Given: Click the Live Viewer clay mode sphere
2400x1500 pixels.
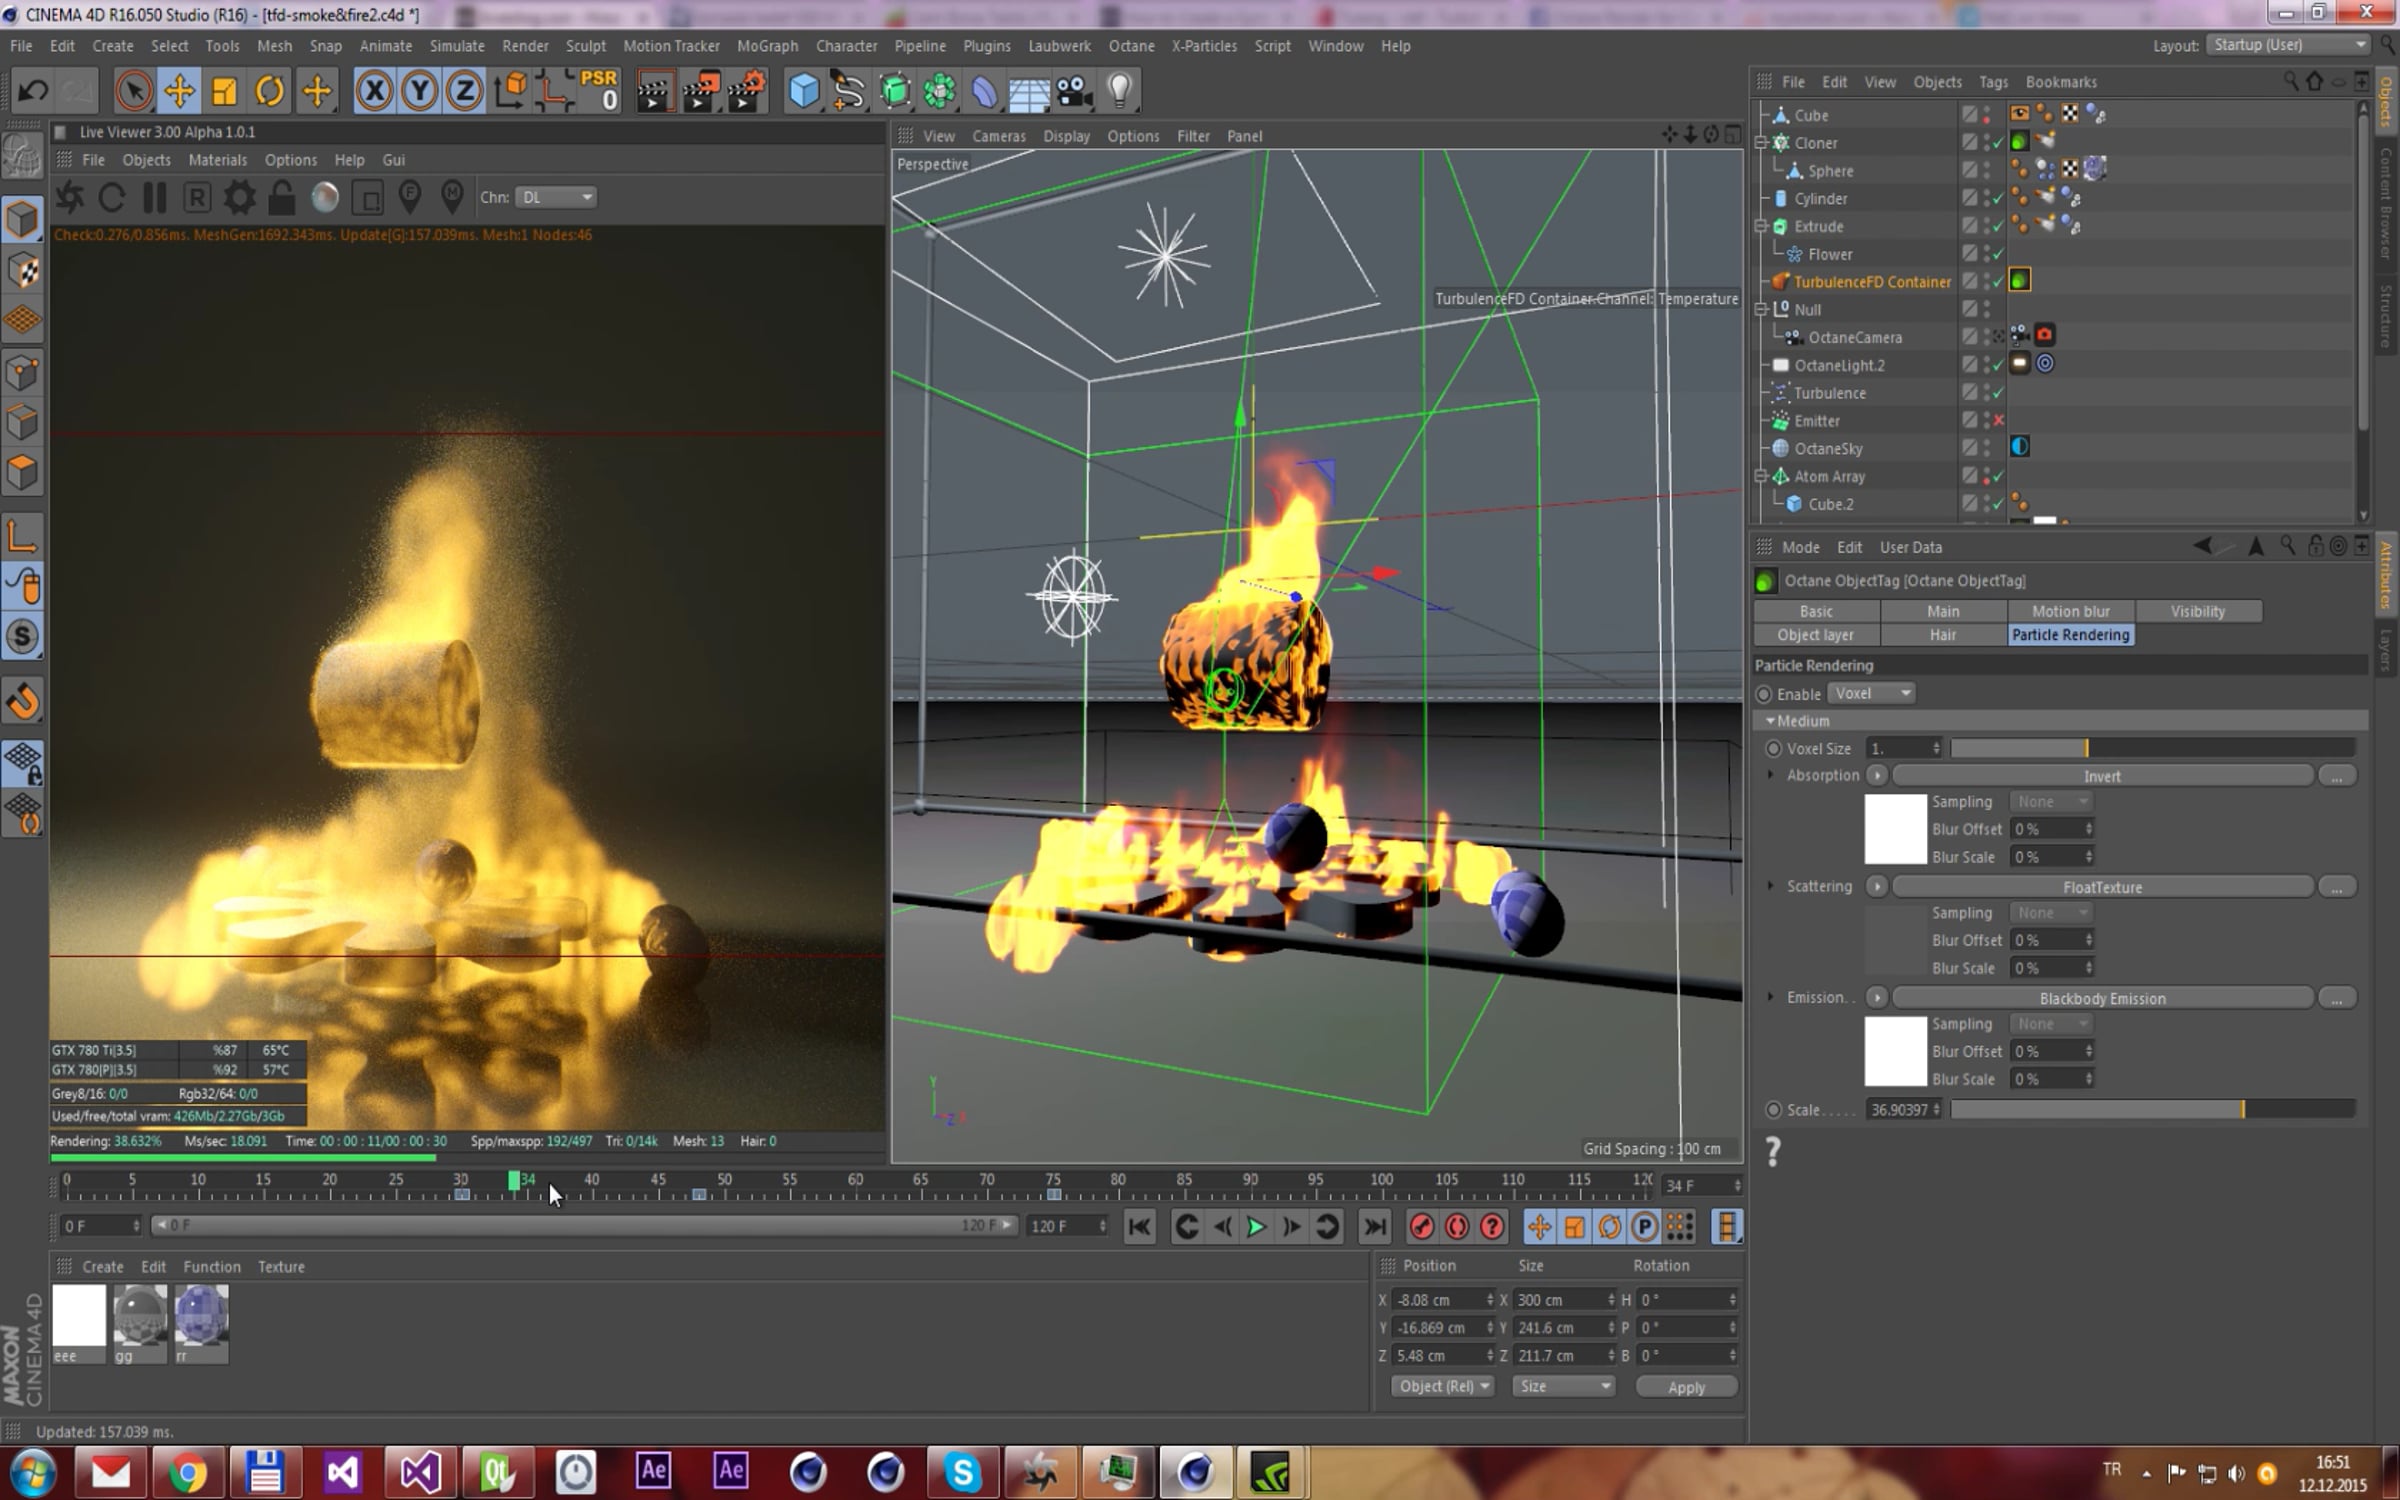Looking at the screenshot, I should [x=325, y=197].
